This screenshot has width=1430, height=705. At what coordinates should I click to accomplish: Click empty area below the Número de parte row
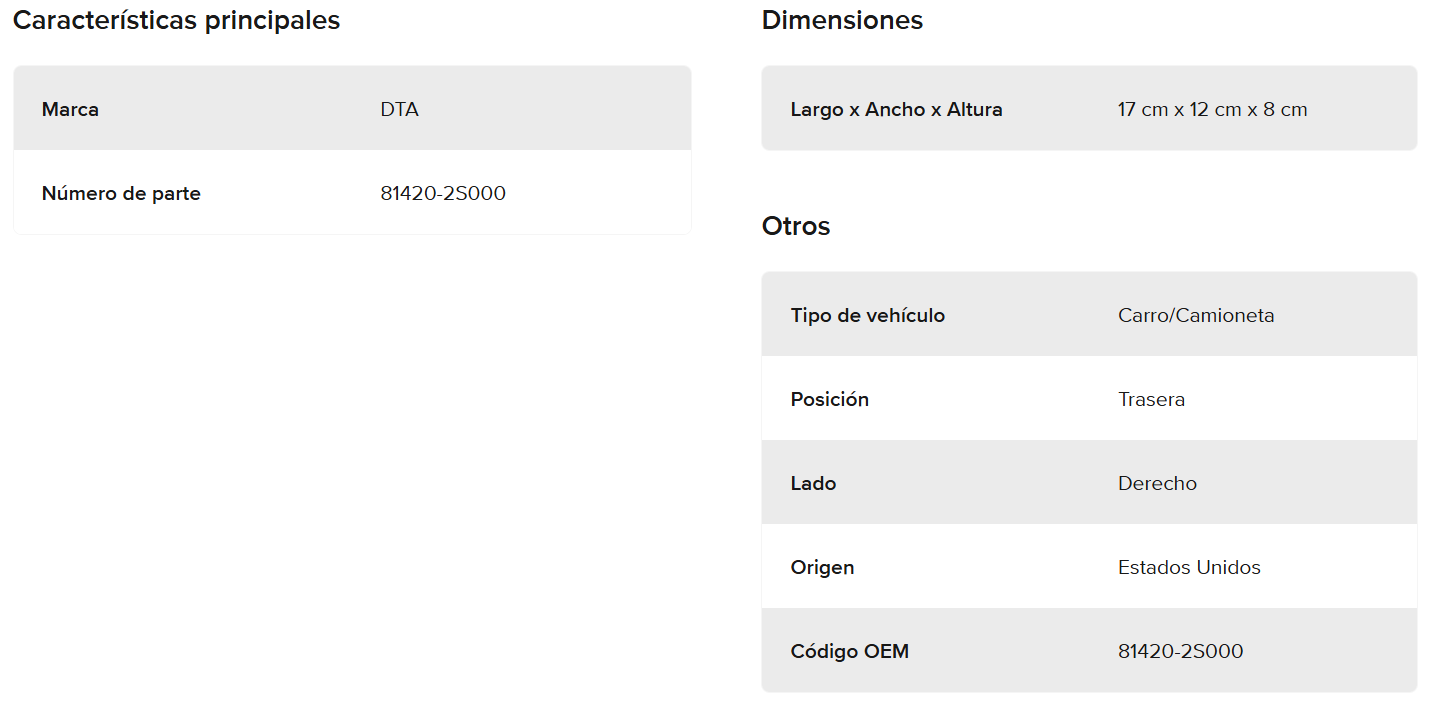pyautogui.click(x=350, y=450)
